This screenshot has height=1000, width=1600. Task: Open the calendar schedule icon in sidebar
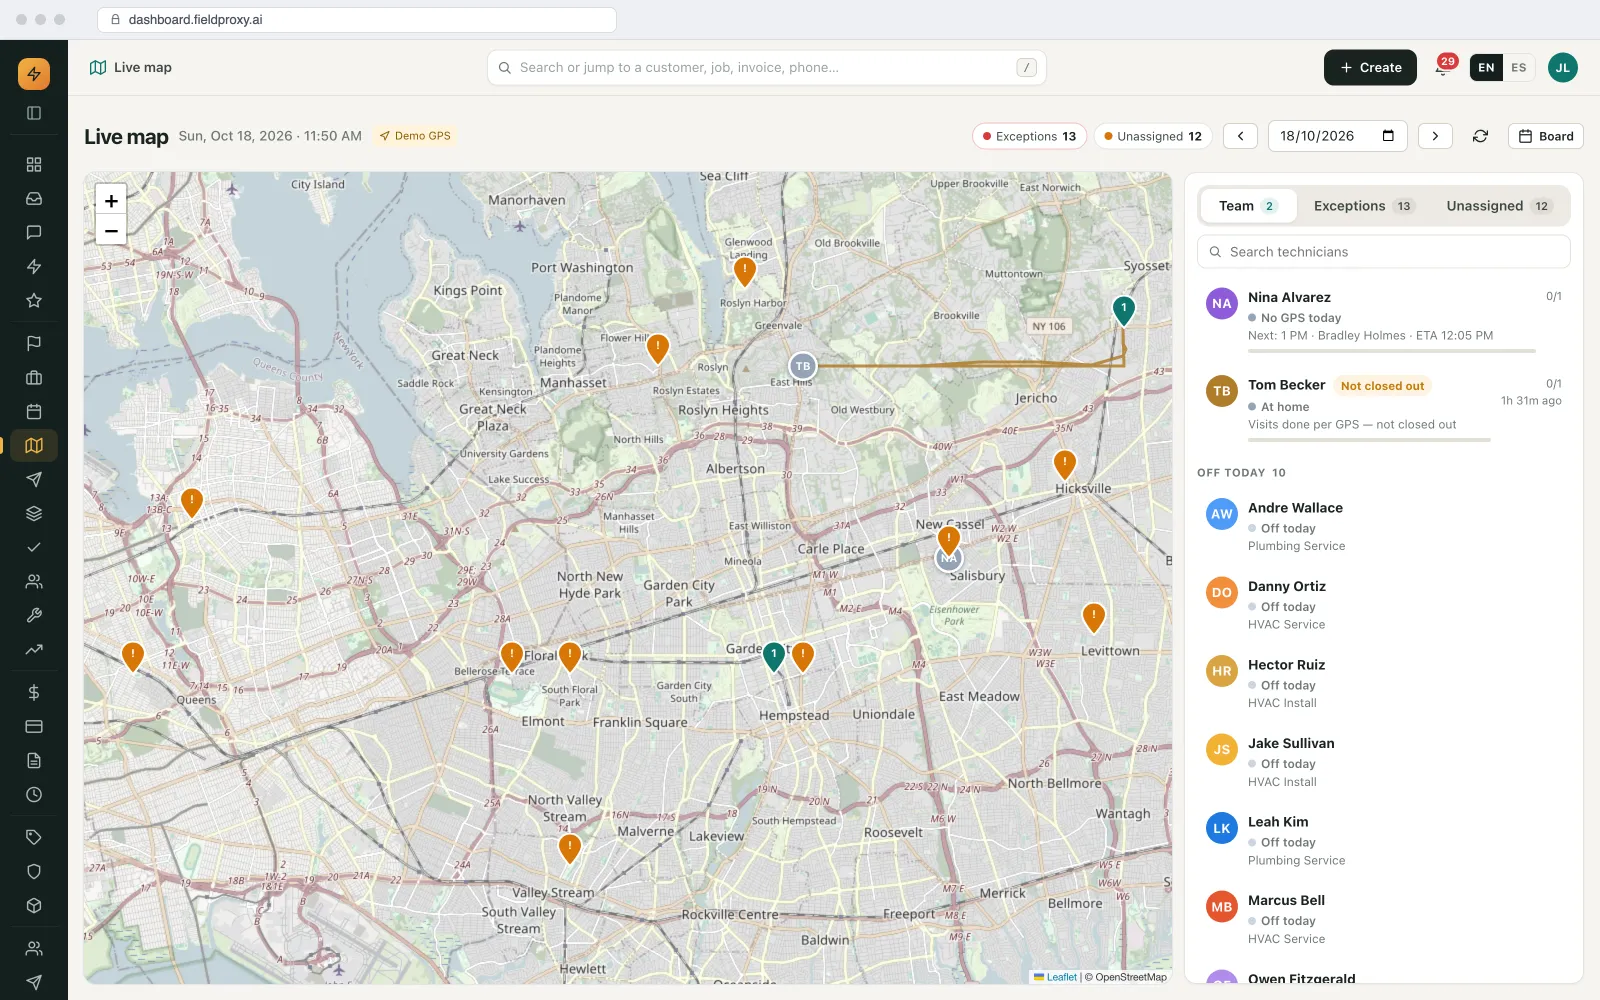(34, 411)
